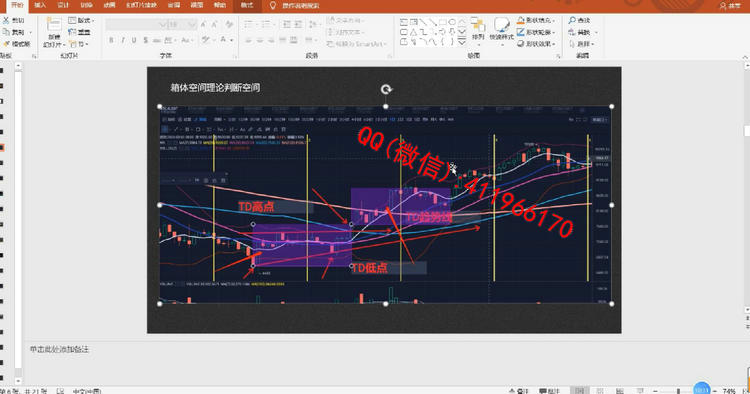The height and width of the screenshot is (394, 750).
Task: Click the Comments button in status bar
Action: (x=549, y=391)
